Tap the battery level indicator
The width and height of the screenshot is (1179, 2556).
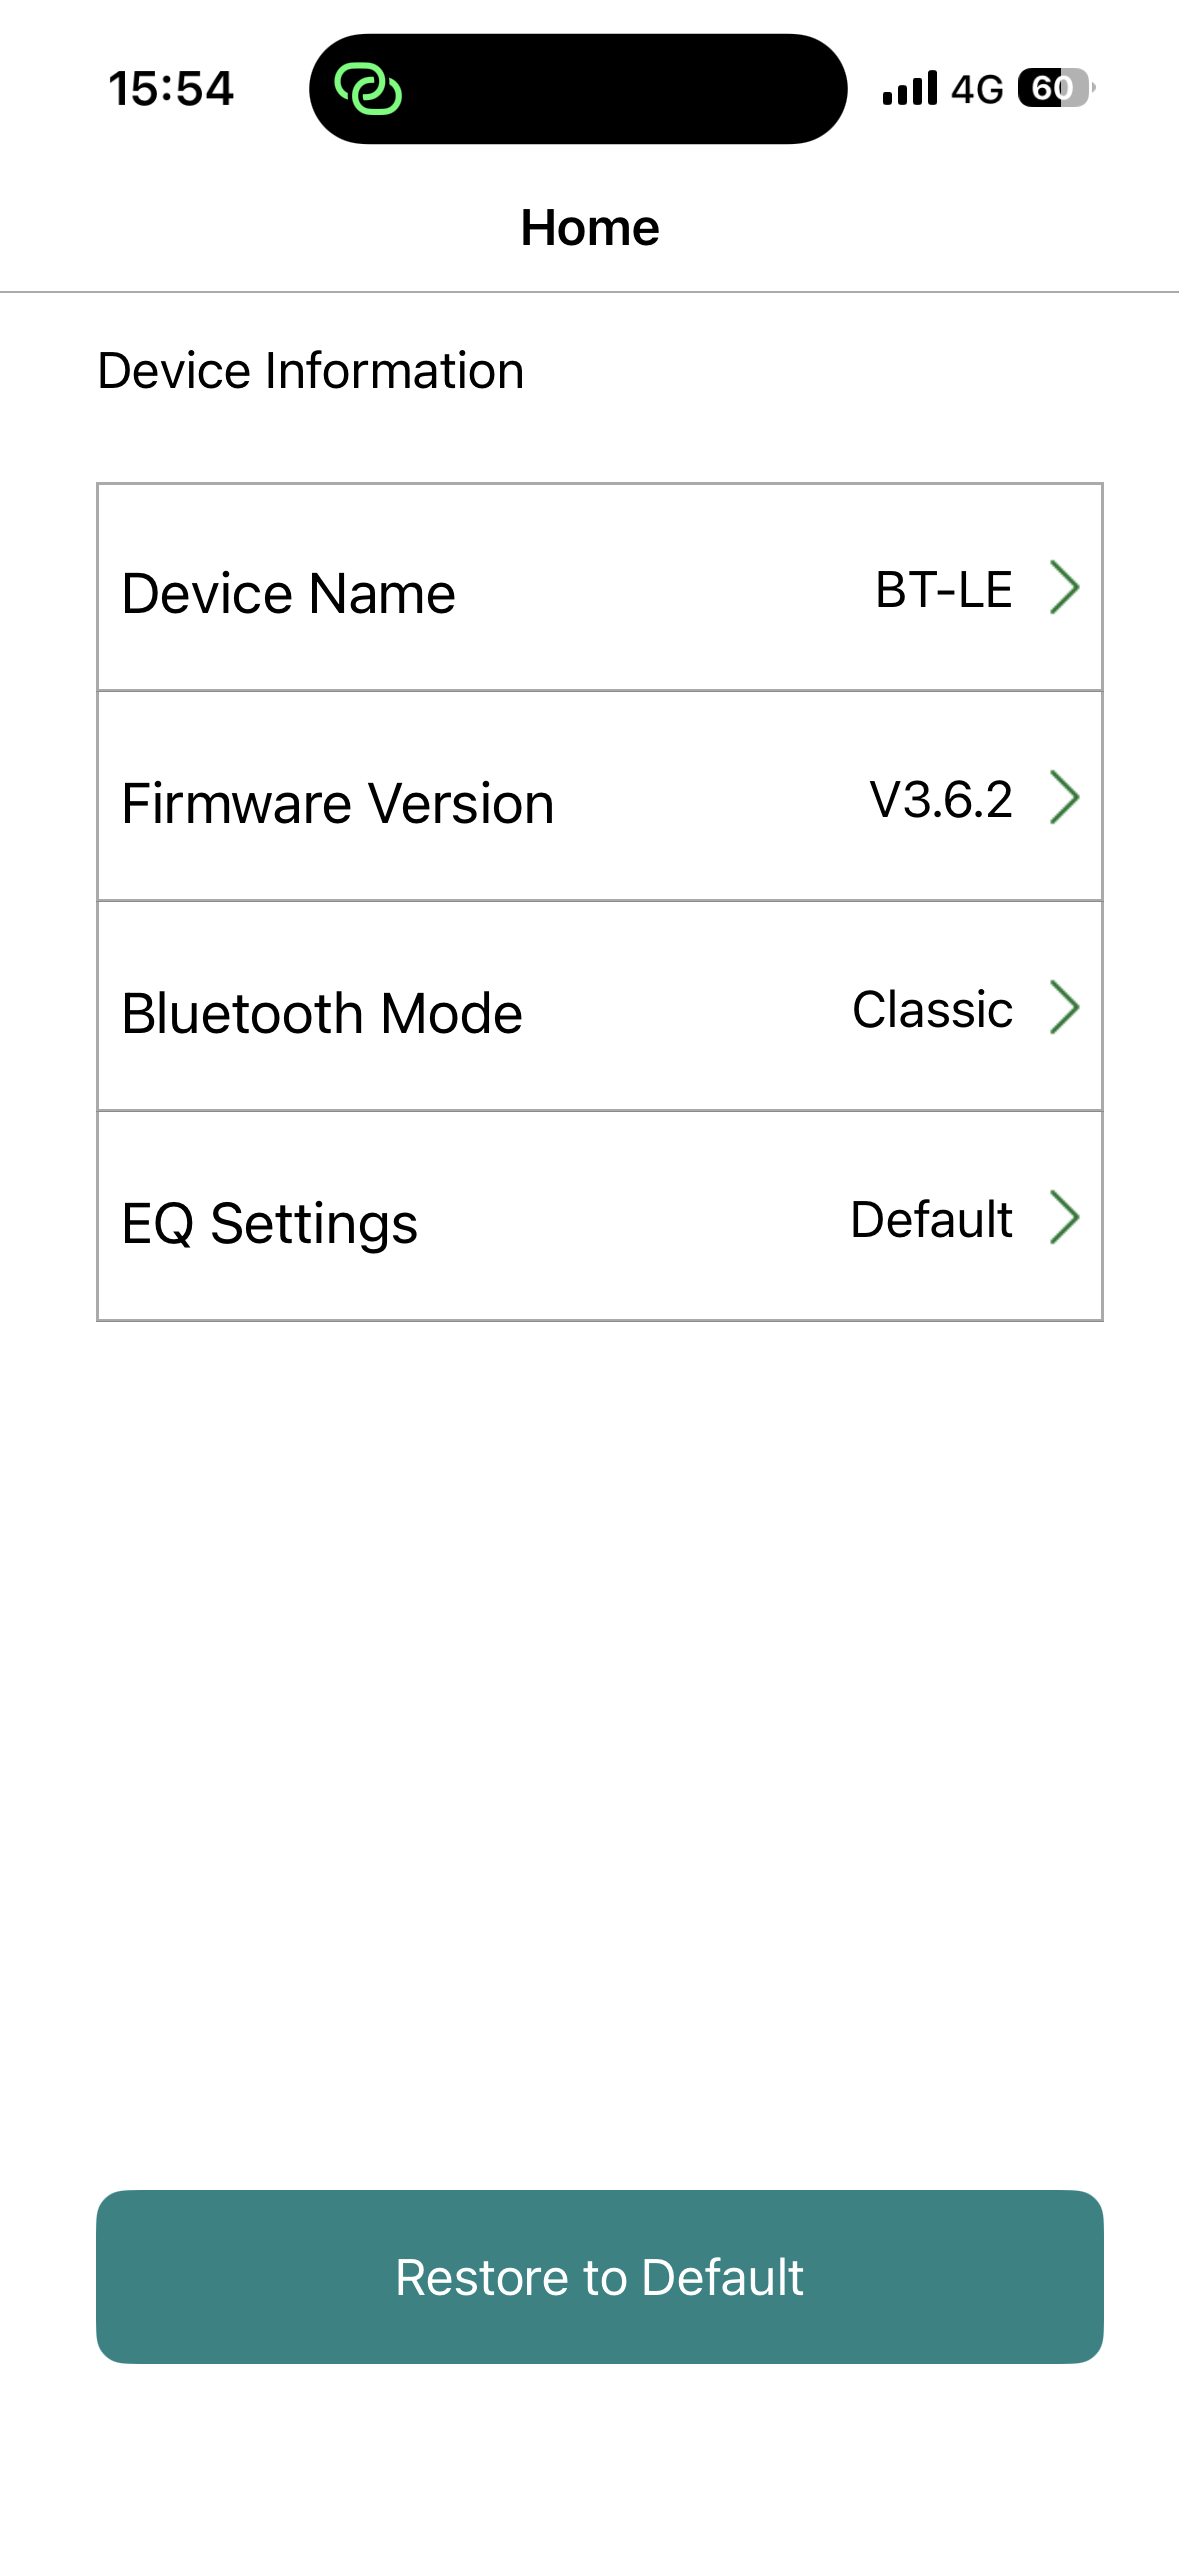point(1055,89)
